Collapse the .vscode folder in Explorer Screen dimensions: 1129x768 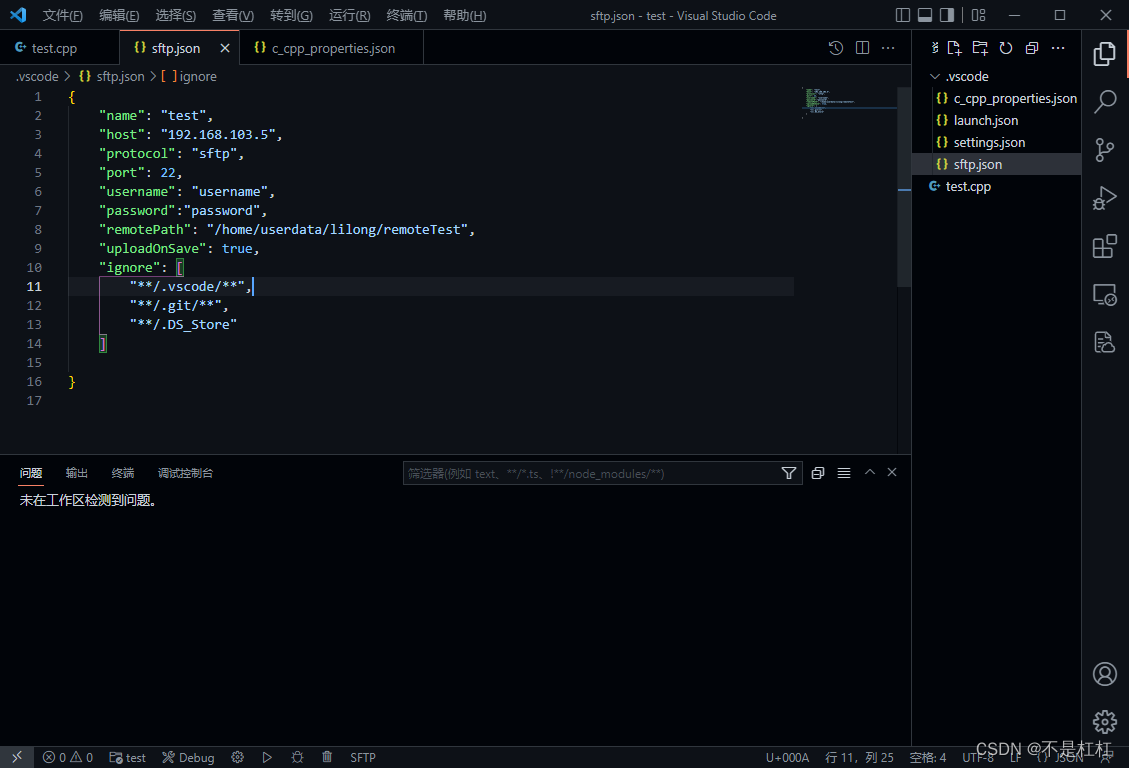click(933, 76)
